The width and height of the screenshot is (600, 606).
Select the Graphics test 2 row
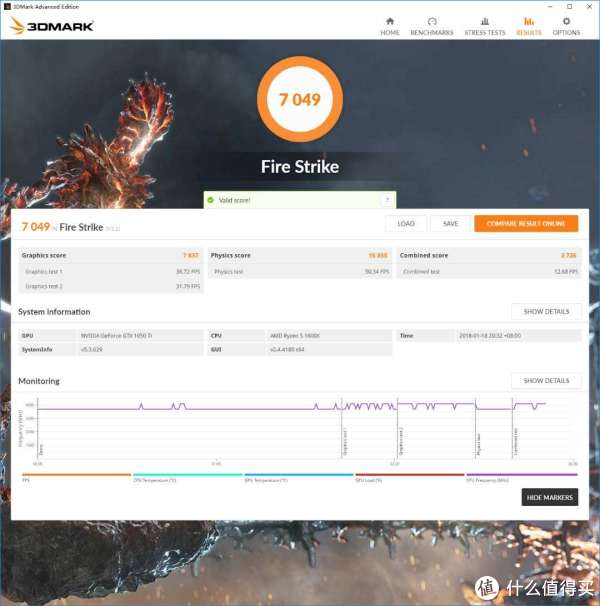111,286
